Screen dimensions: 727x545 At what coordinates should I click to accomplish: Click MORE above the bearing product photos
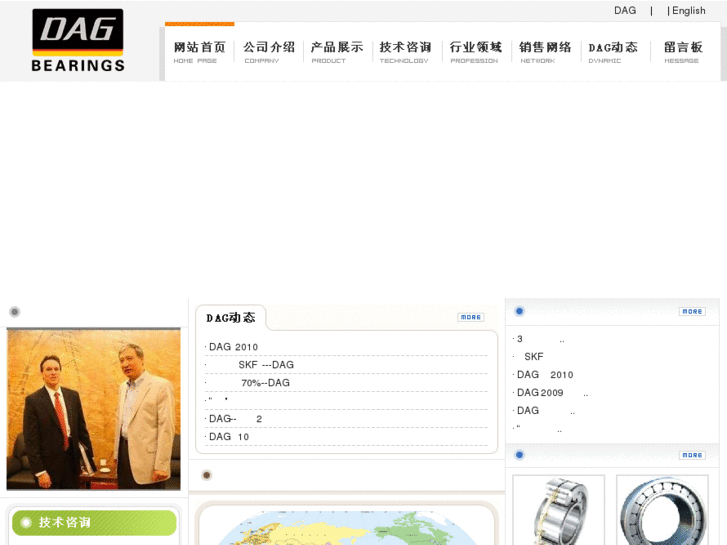point(692,455)
